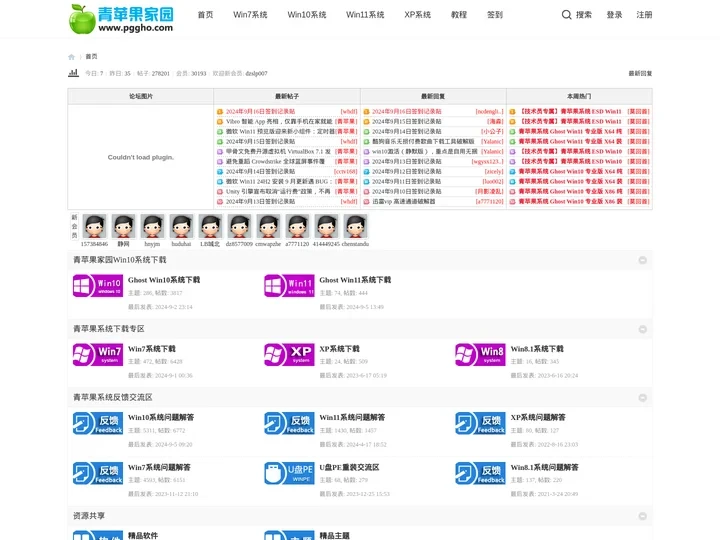Open the 教程 navigation menu item
This screenshot has width=720, height=540.
click(459, 15)
